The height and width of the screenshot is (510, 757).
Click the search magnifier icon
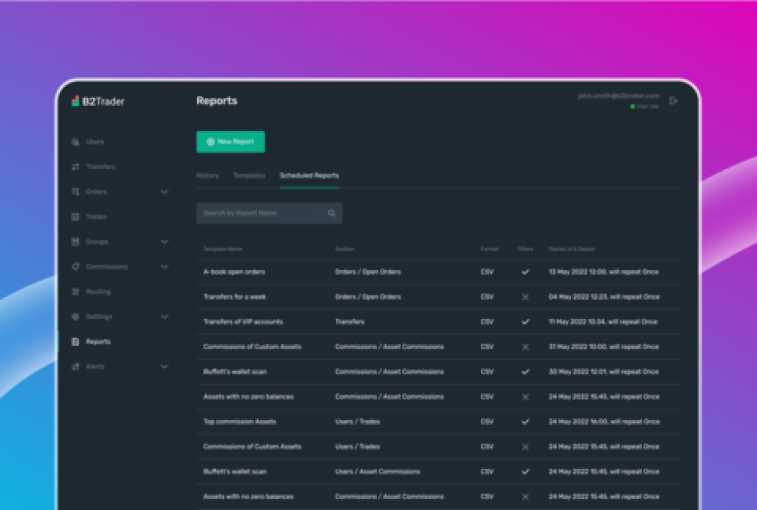331,213
